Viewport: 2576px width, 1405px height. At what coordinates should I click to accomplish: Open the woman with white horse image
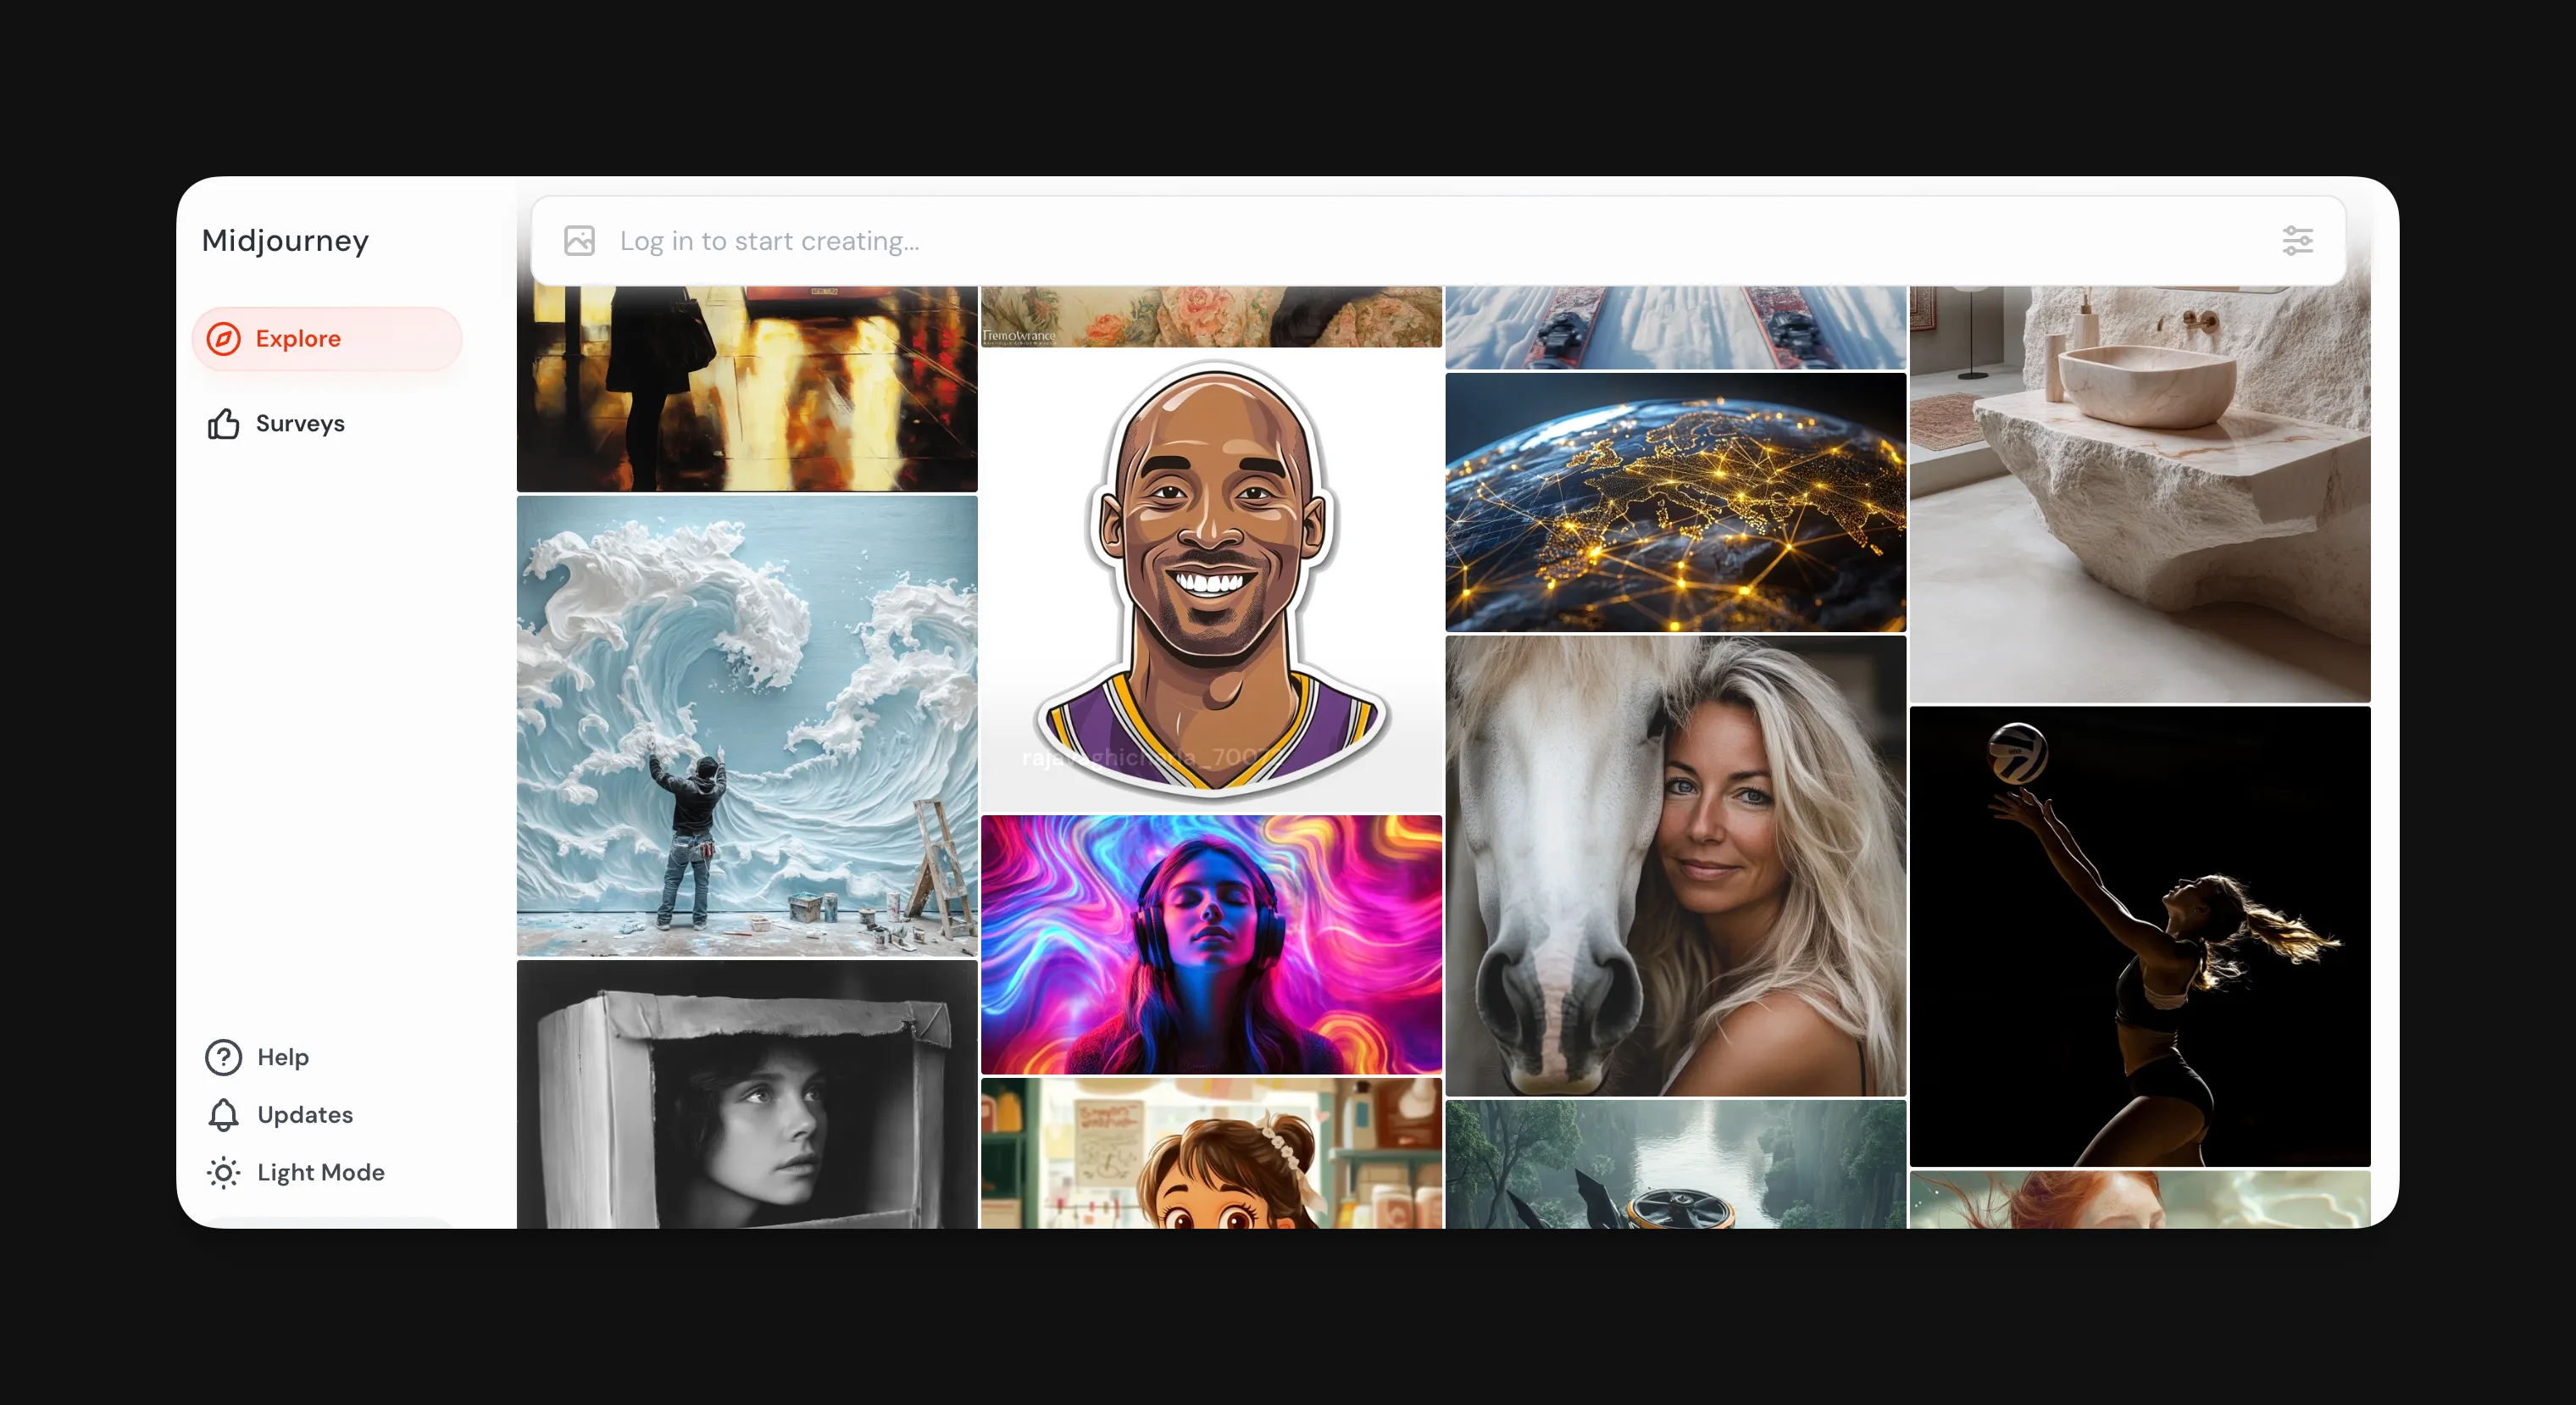[x=1675, y=866]
